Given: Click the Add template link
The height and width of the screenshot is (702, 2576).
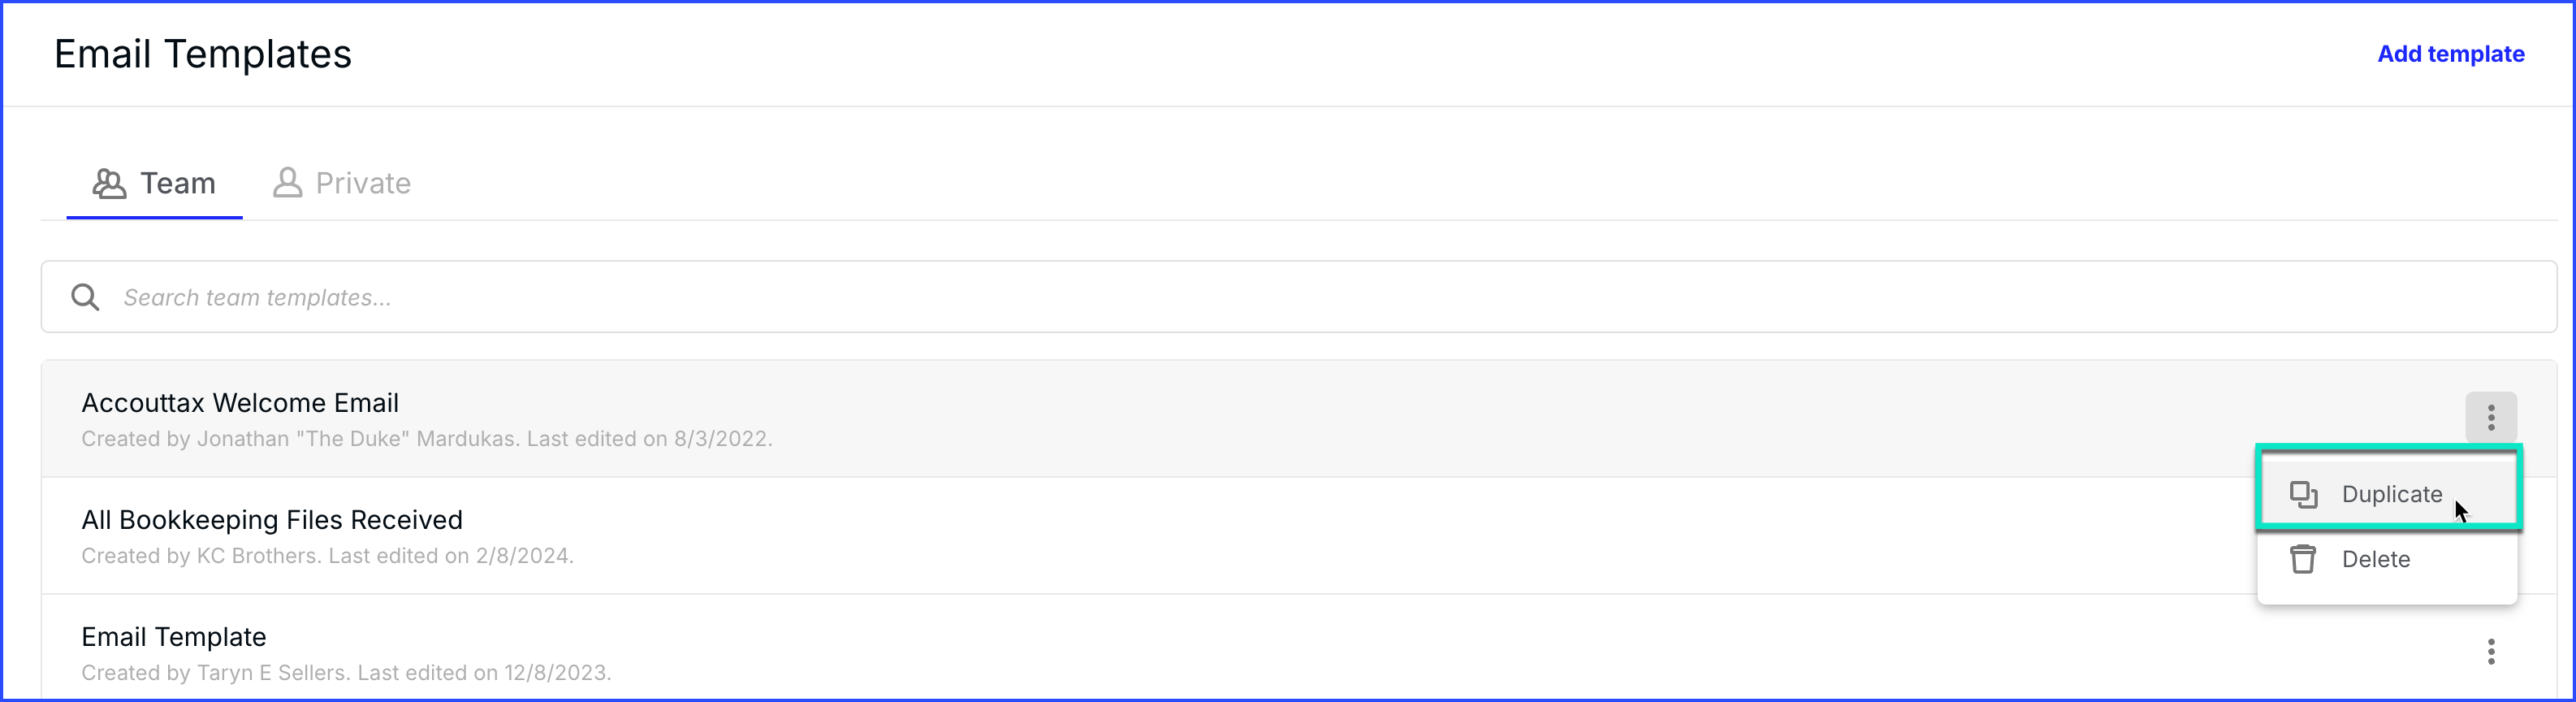Looking at the screenshot, I should [x=2450, y=54].
